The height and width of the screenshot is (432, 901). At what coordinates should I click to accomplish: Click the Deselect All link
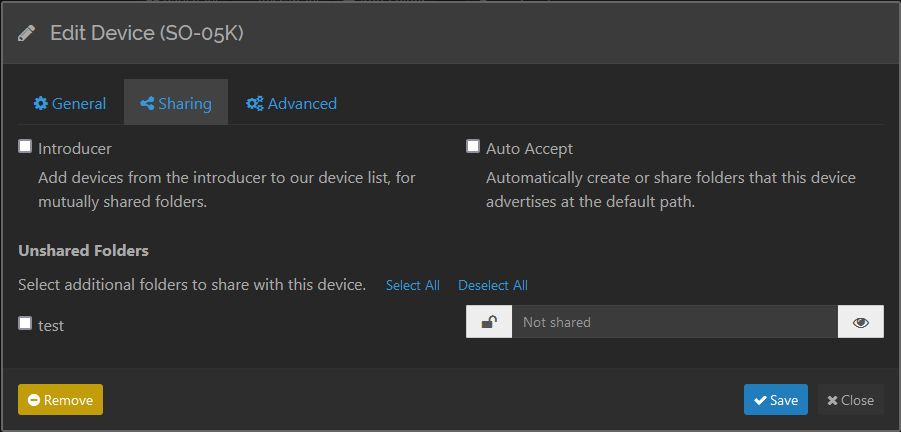coord(493,285)
